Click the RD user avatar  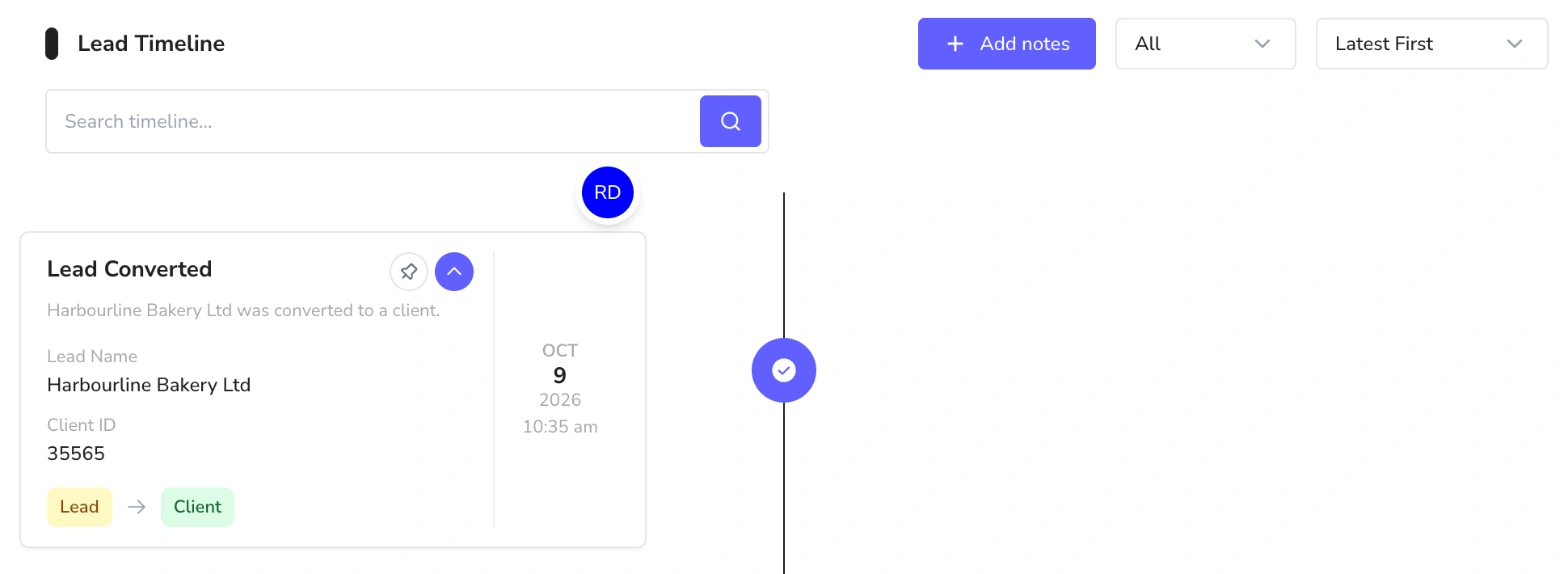(608, 193)
